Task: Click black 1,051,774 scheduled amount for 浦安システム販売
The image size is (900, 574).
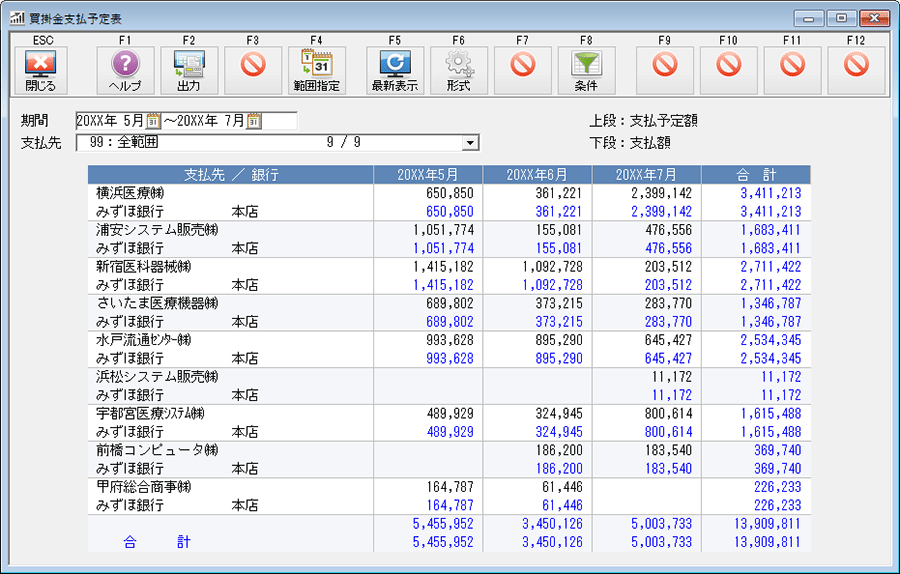Action: coord(444,230)
